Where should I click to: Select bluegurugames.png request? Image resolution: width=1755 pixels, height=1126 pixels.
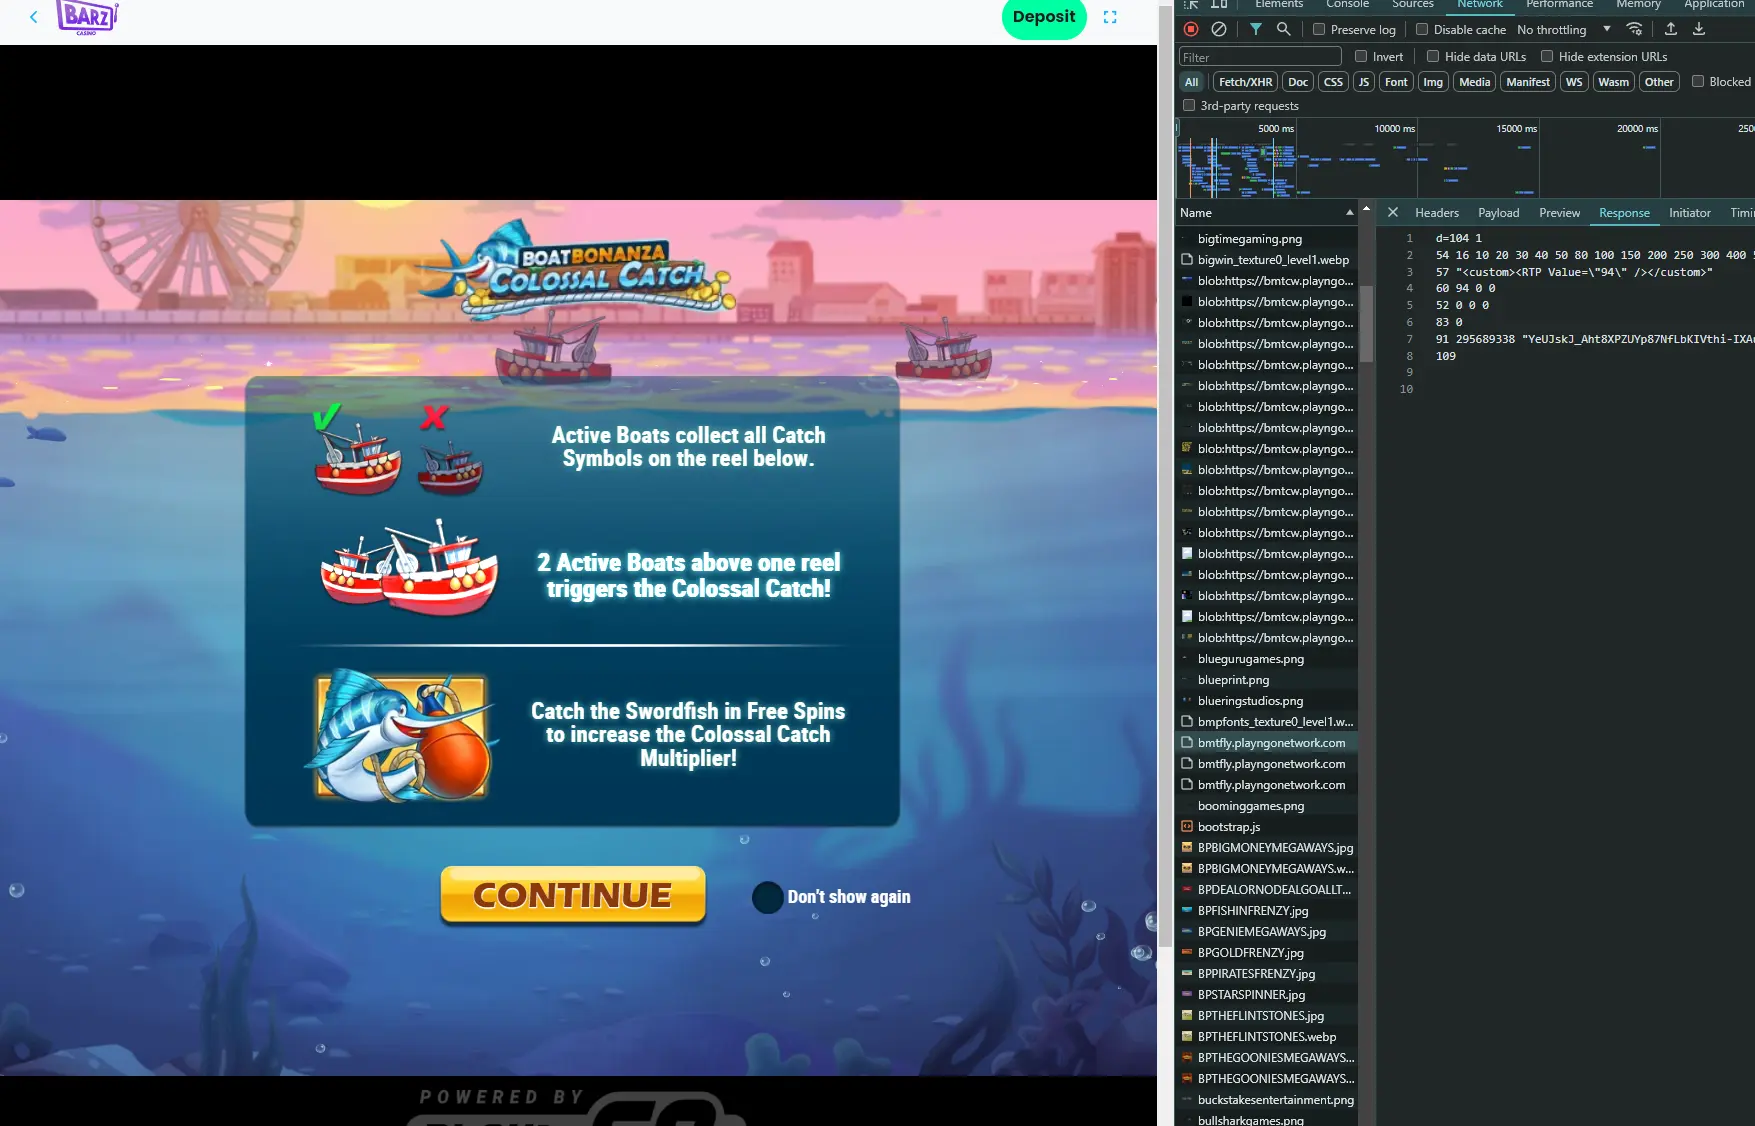point(1267,659)
